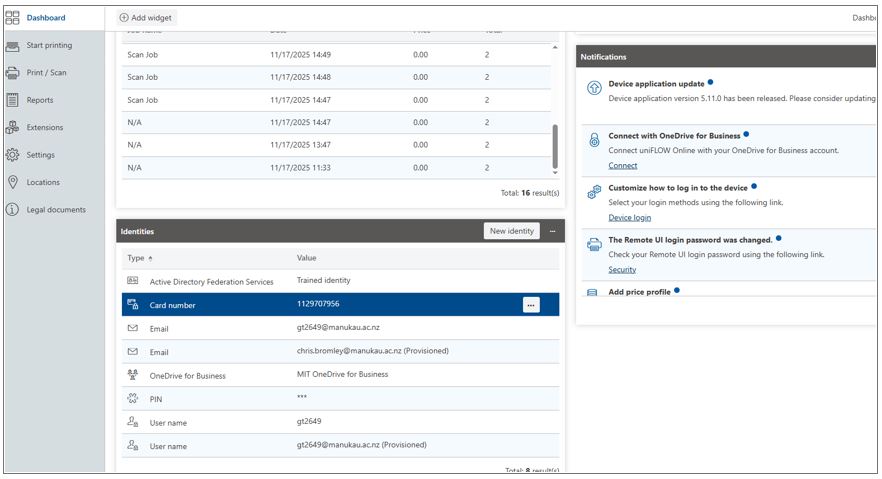
Task: Click the Reports icon in sidebar
Action: [13, 100]
